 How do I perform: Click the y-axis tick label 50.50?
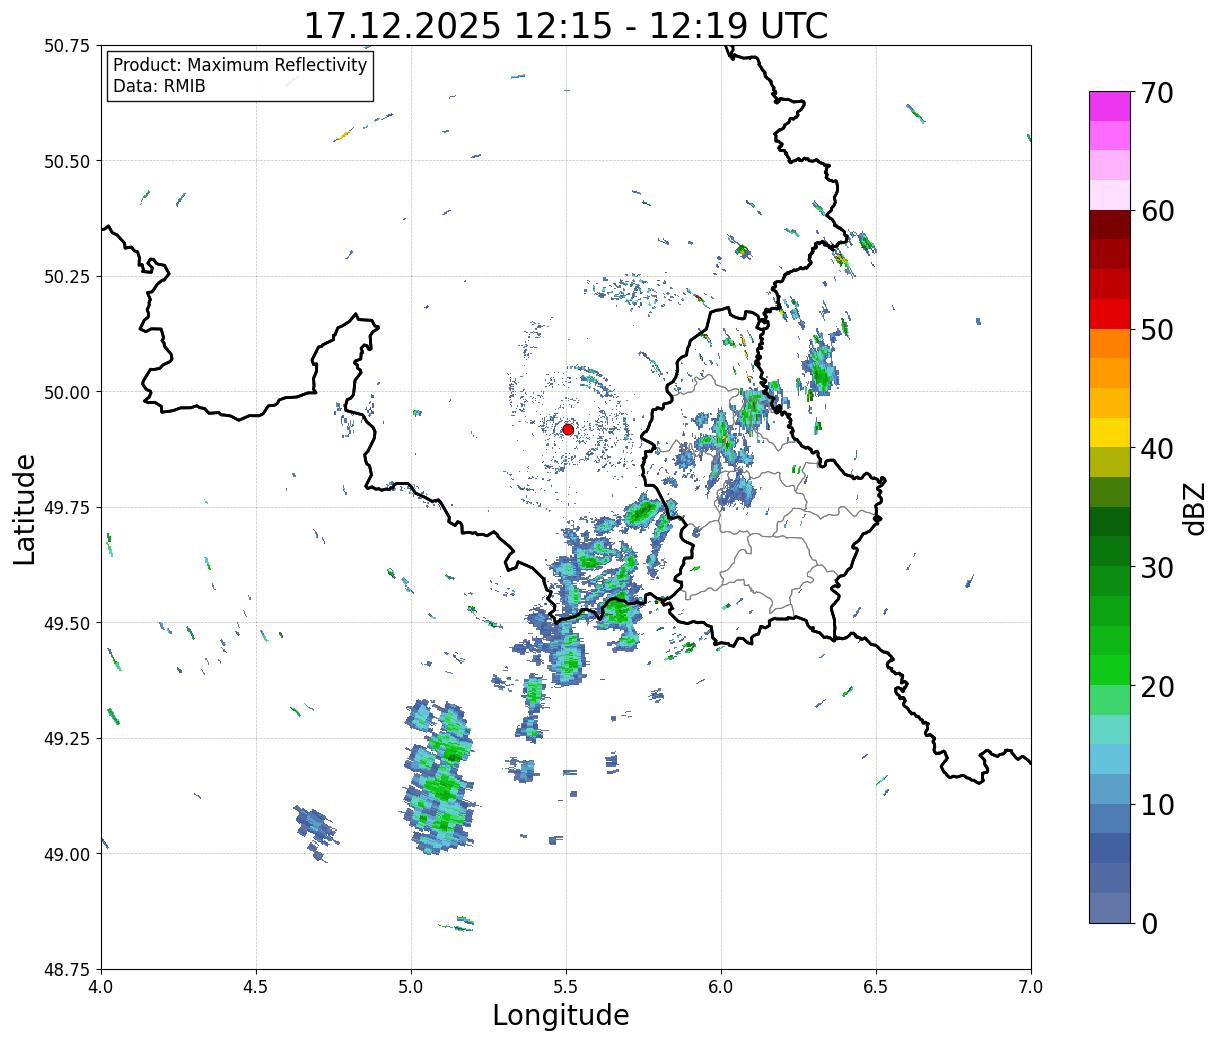(x=67, y=161)
